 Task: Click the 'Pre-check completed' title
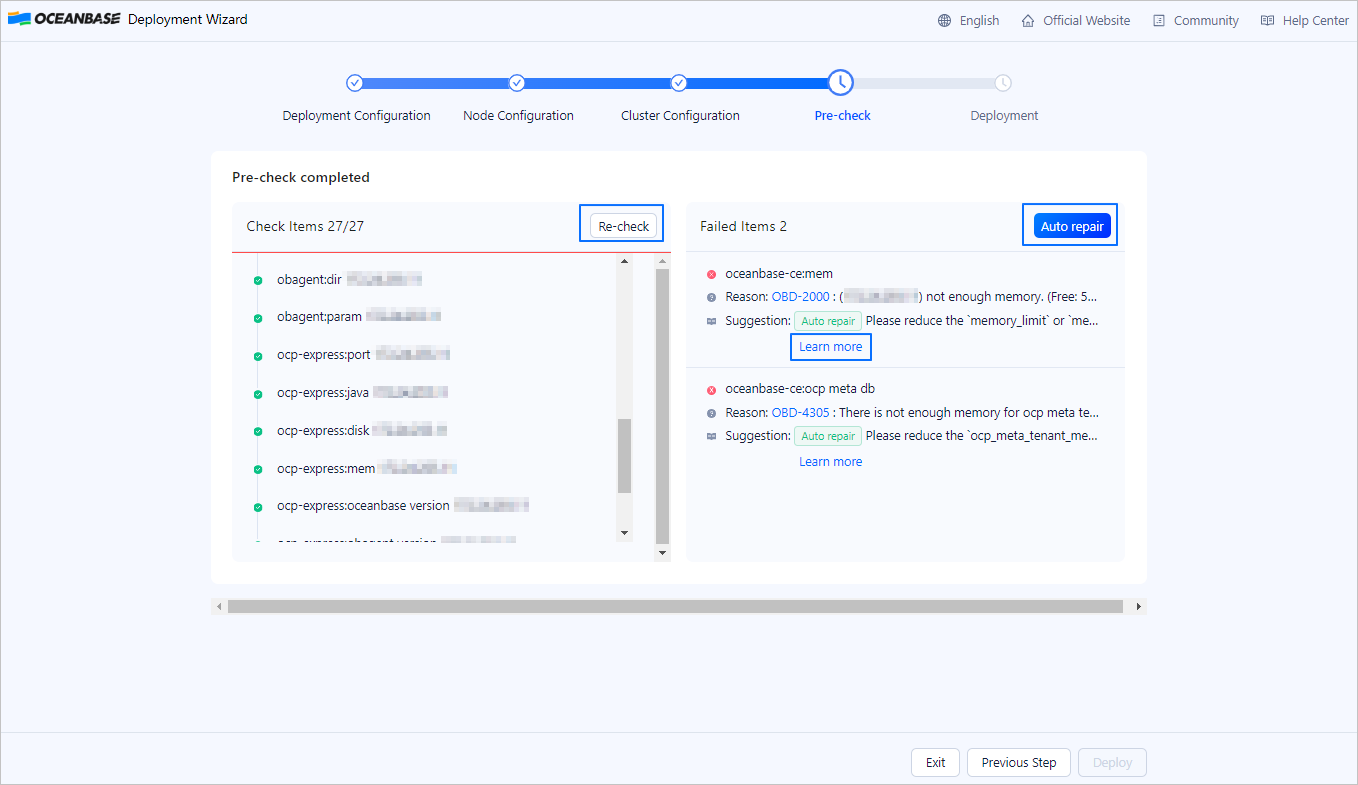pos(301,177)
